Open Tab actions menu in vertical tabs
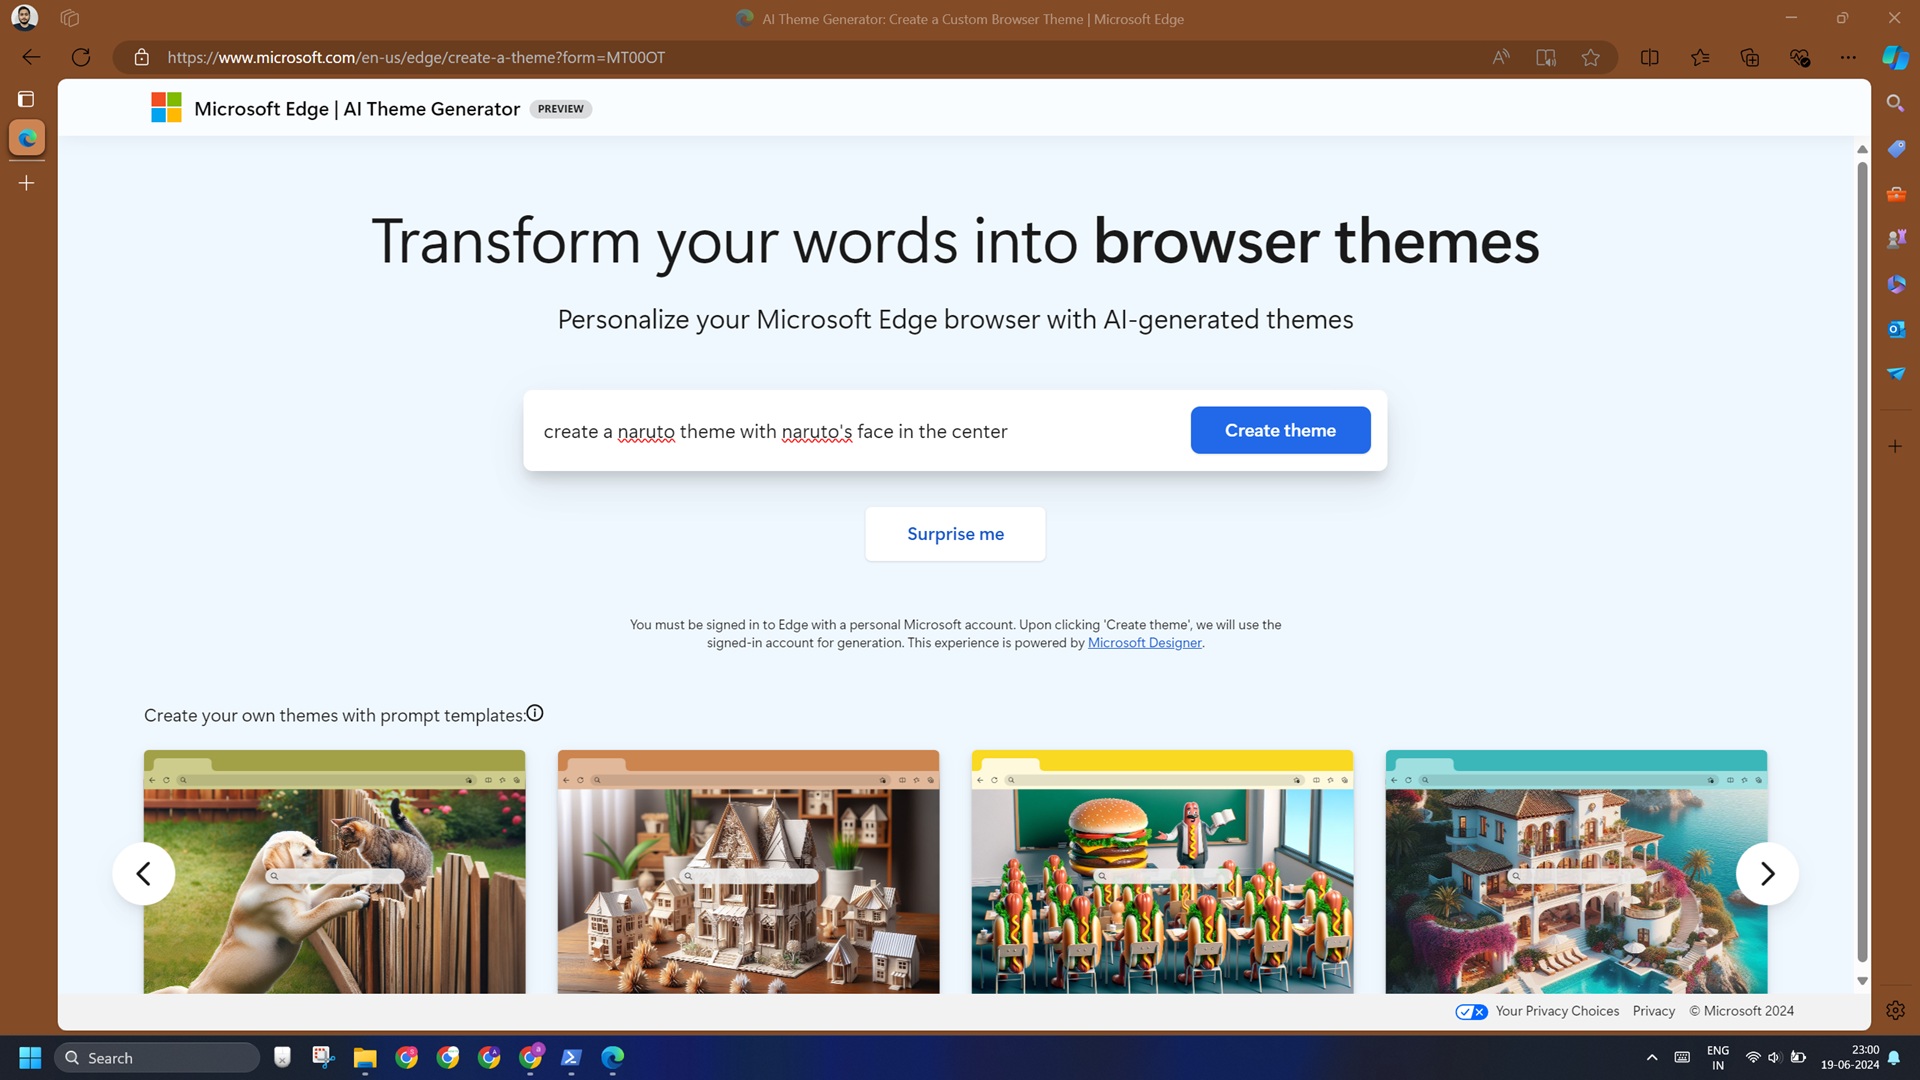1920x1080 pixels. coord(26,99)
